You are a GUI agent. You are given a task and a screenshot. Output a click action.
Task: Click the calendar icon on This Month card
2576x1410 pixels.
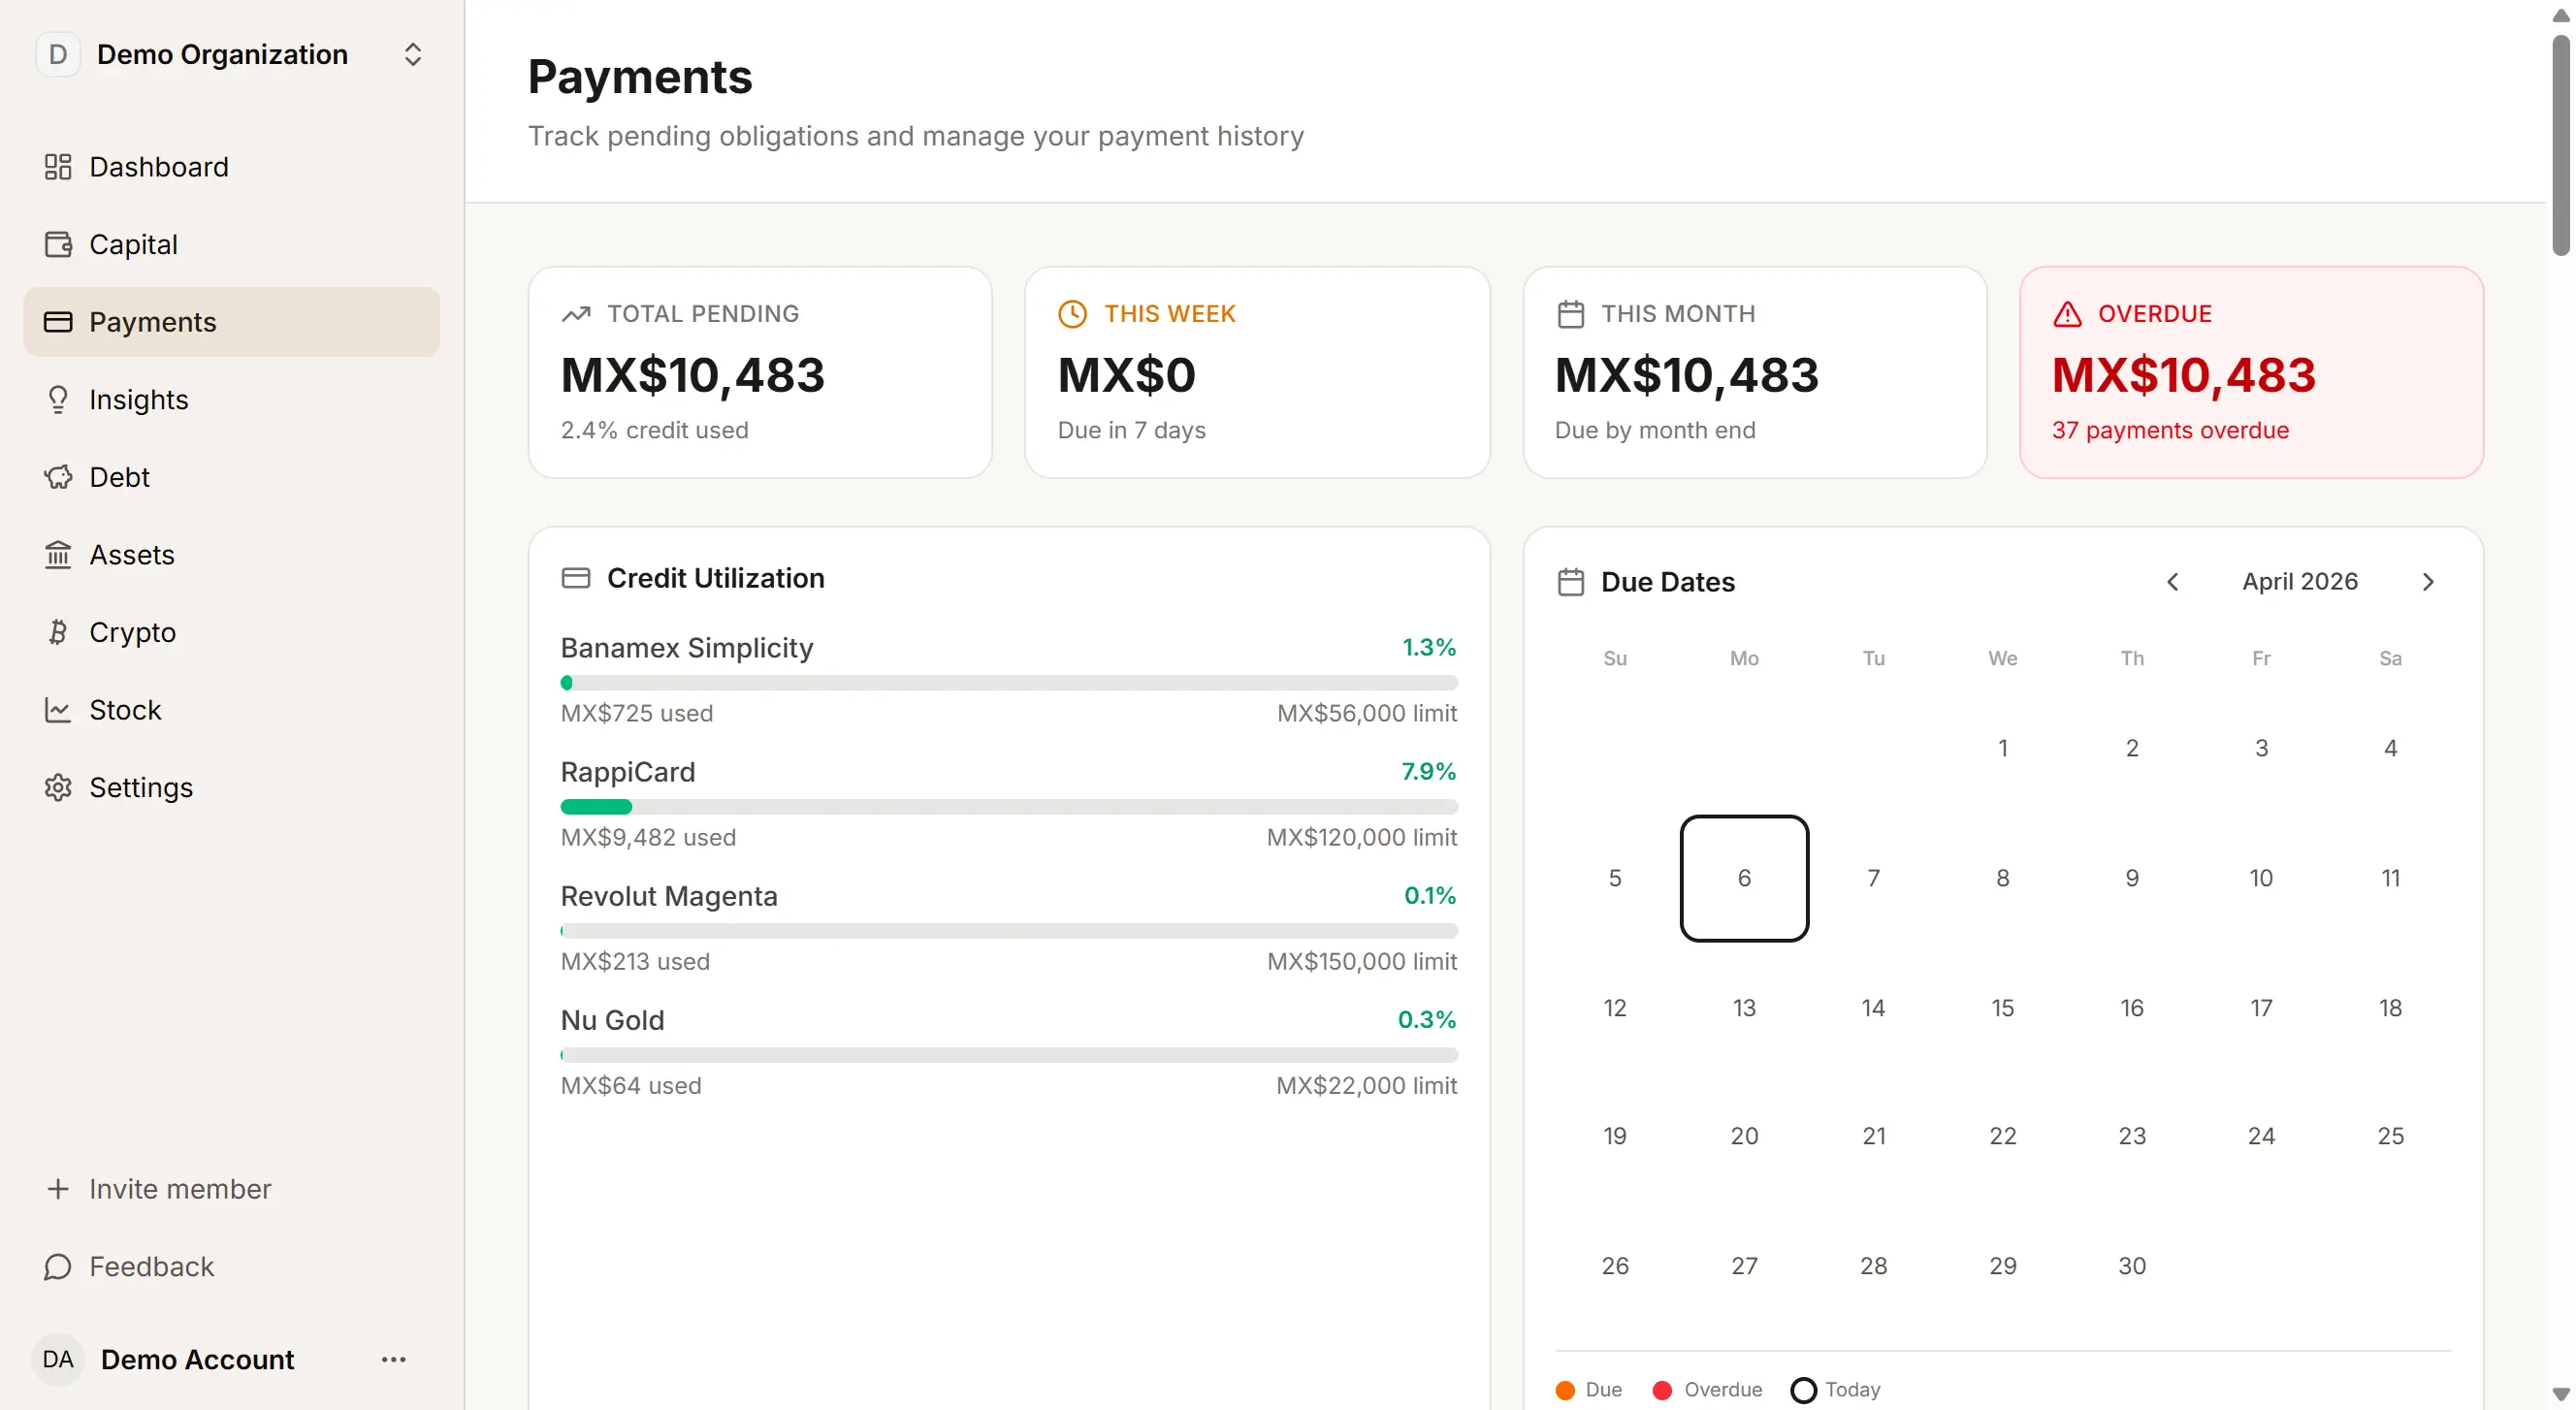click(x=1570, y=314)
